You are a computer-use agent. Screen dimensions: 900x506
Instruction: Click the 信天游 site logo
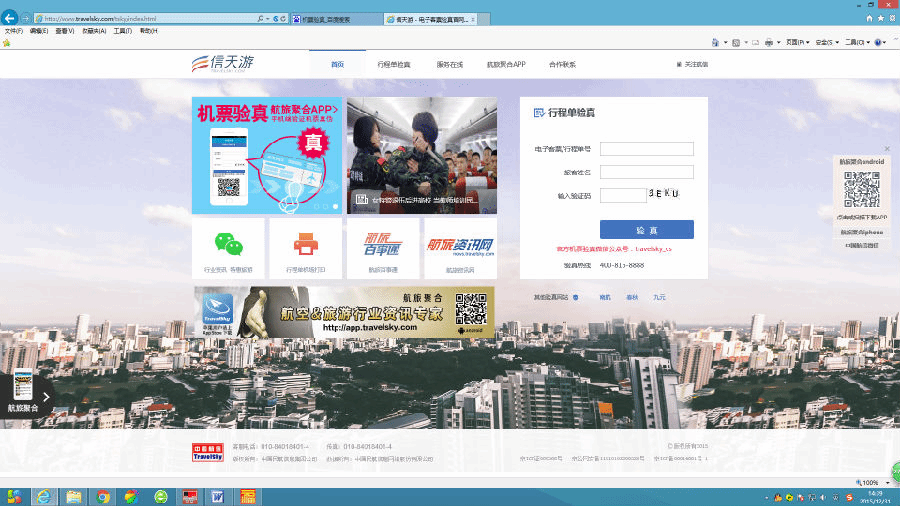(x=223, y=64)
